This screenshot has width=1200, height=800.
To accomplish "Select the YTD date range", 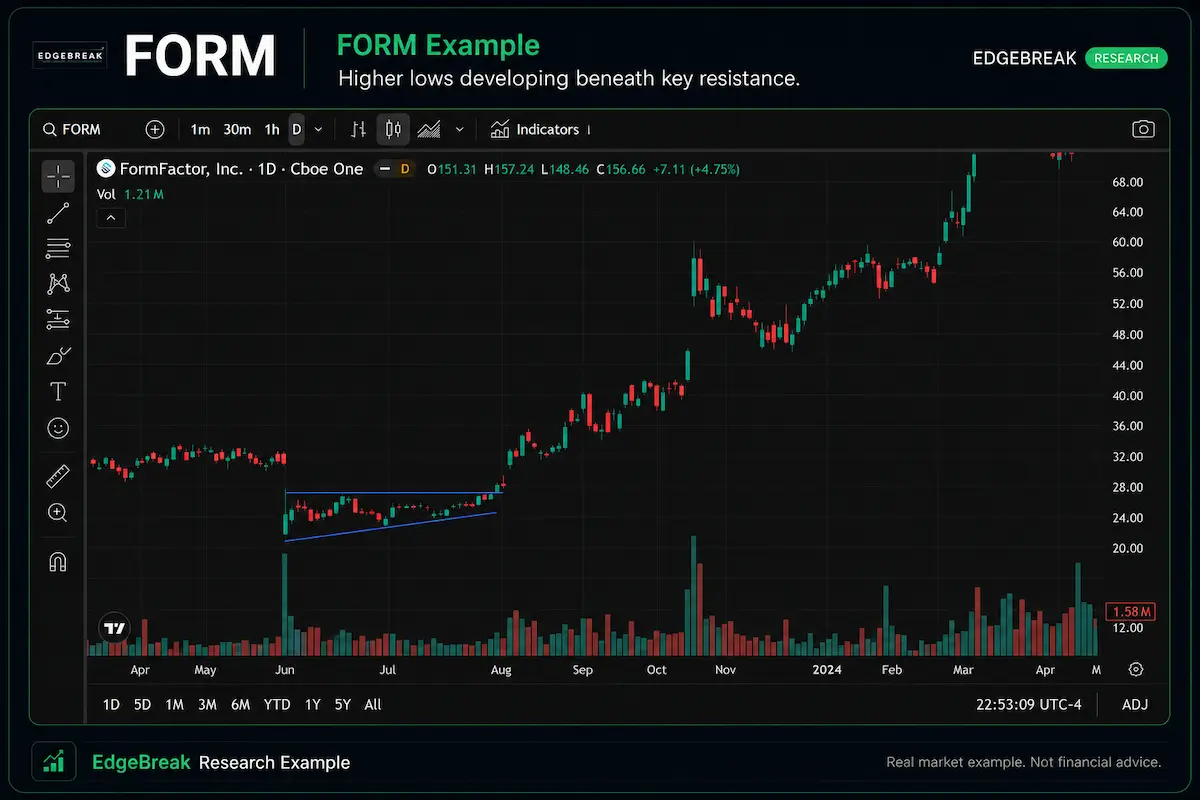I will click(x=277, y=704).
